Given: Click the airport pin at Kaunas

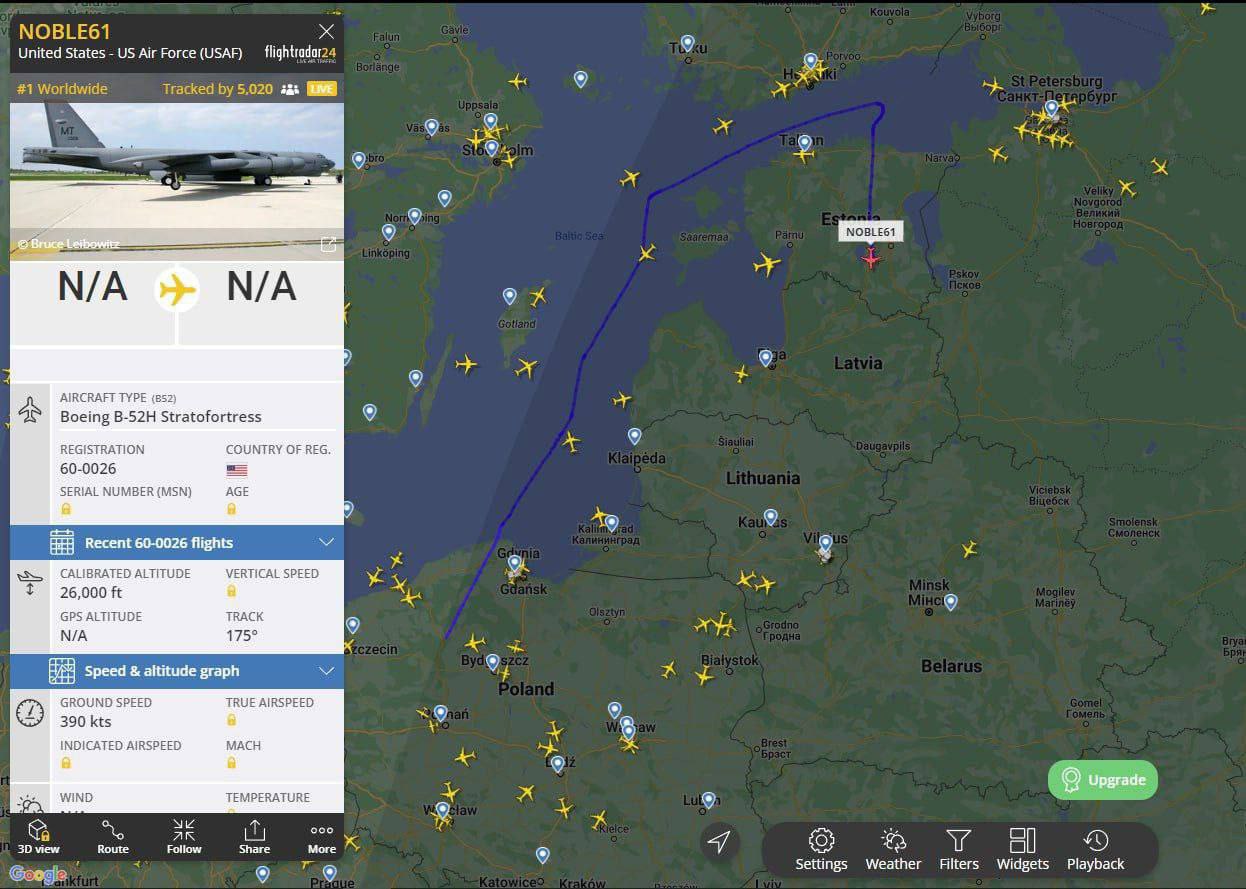Looking at the screenshot, I should (x=770, y=518).
